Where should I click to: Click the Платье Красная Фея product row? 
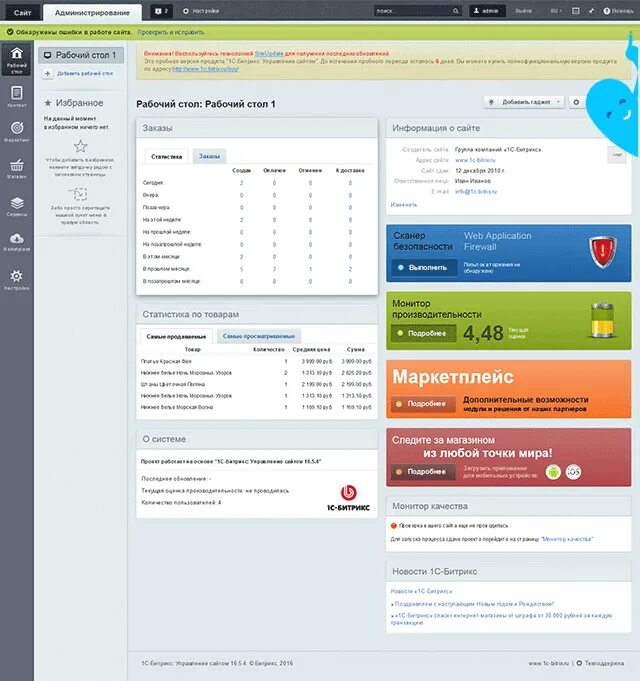(x=257, y=361)
